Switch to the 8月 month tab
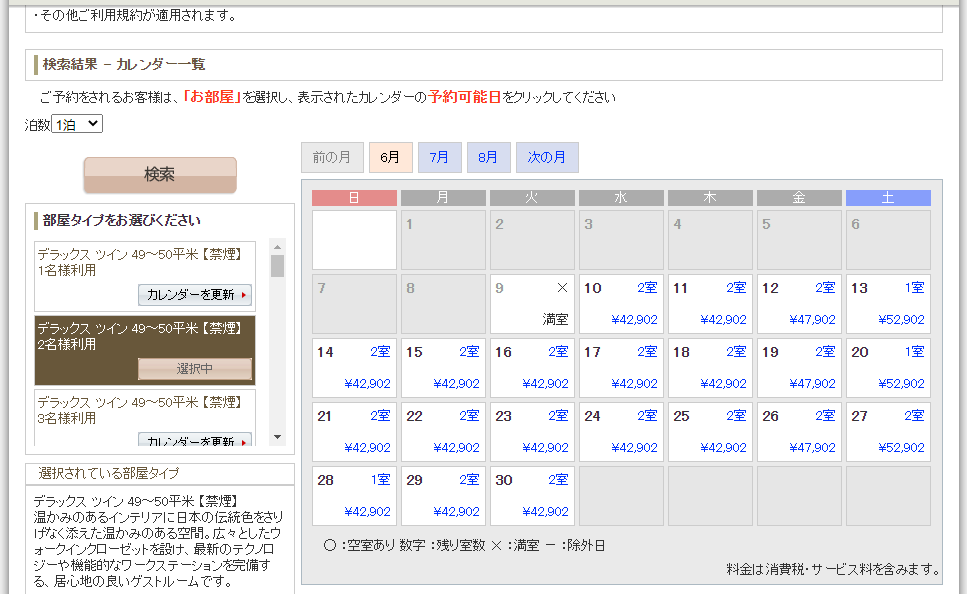This screenshot has width=967, height=594. click(488, 157)
